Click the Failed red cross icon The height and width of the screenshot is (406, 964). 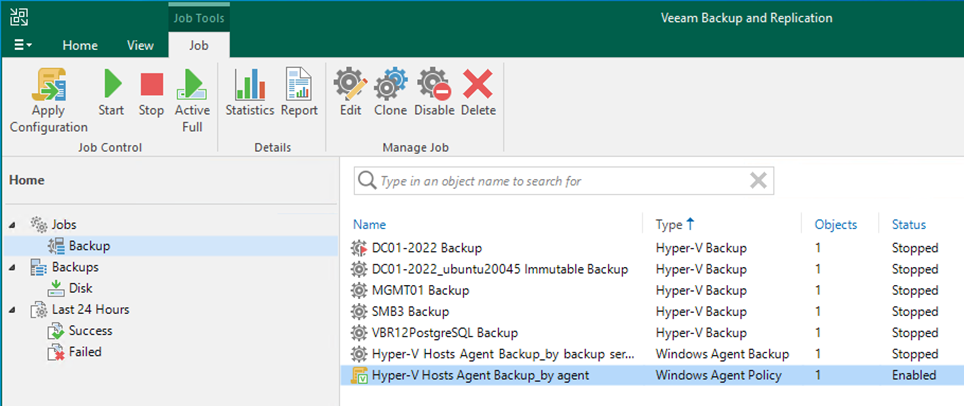coord(56,352)
